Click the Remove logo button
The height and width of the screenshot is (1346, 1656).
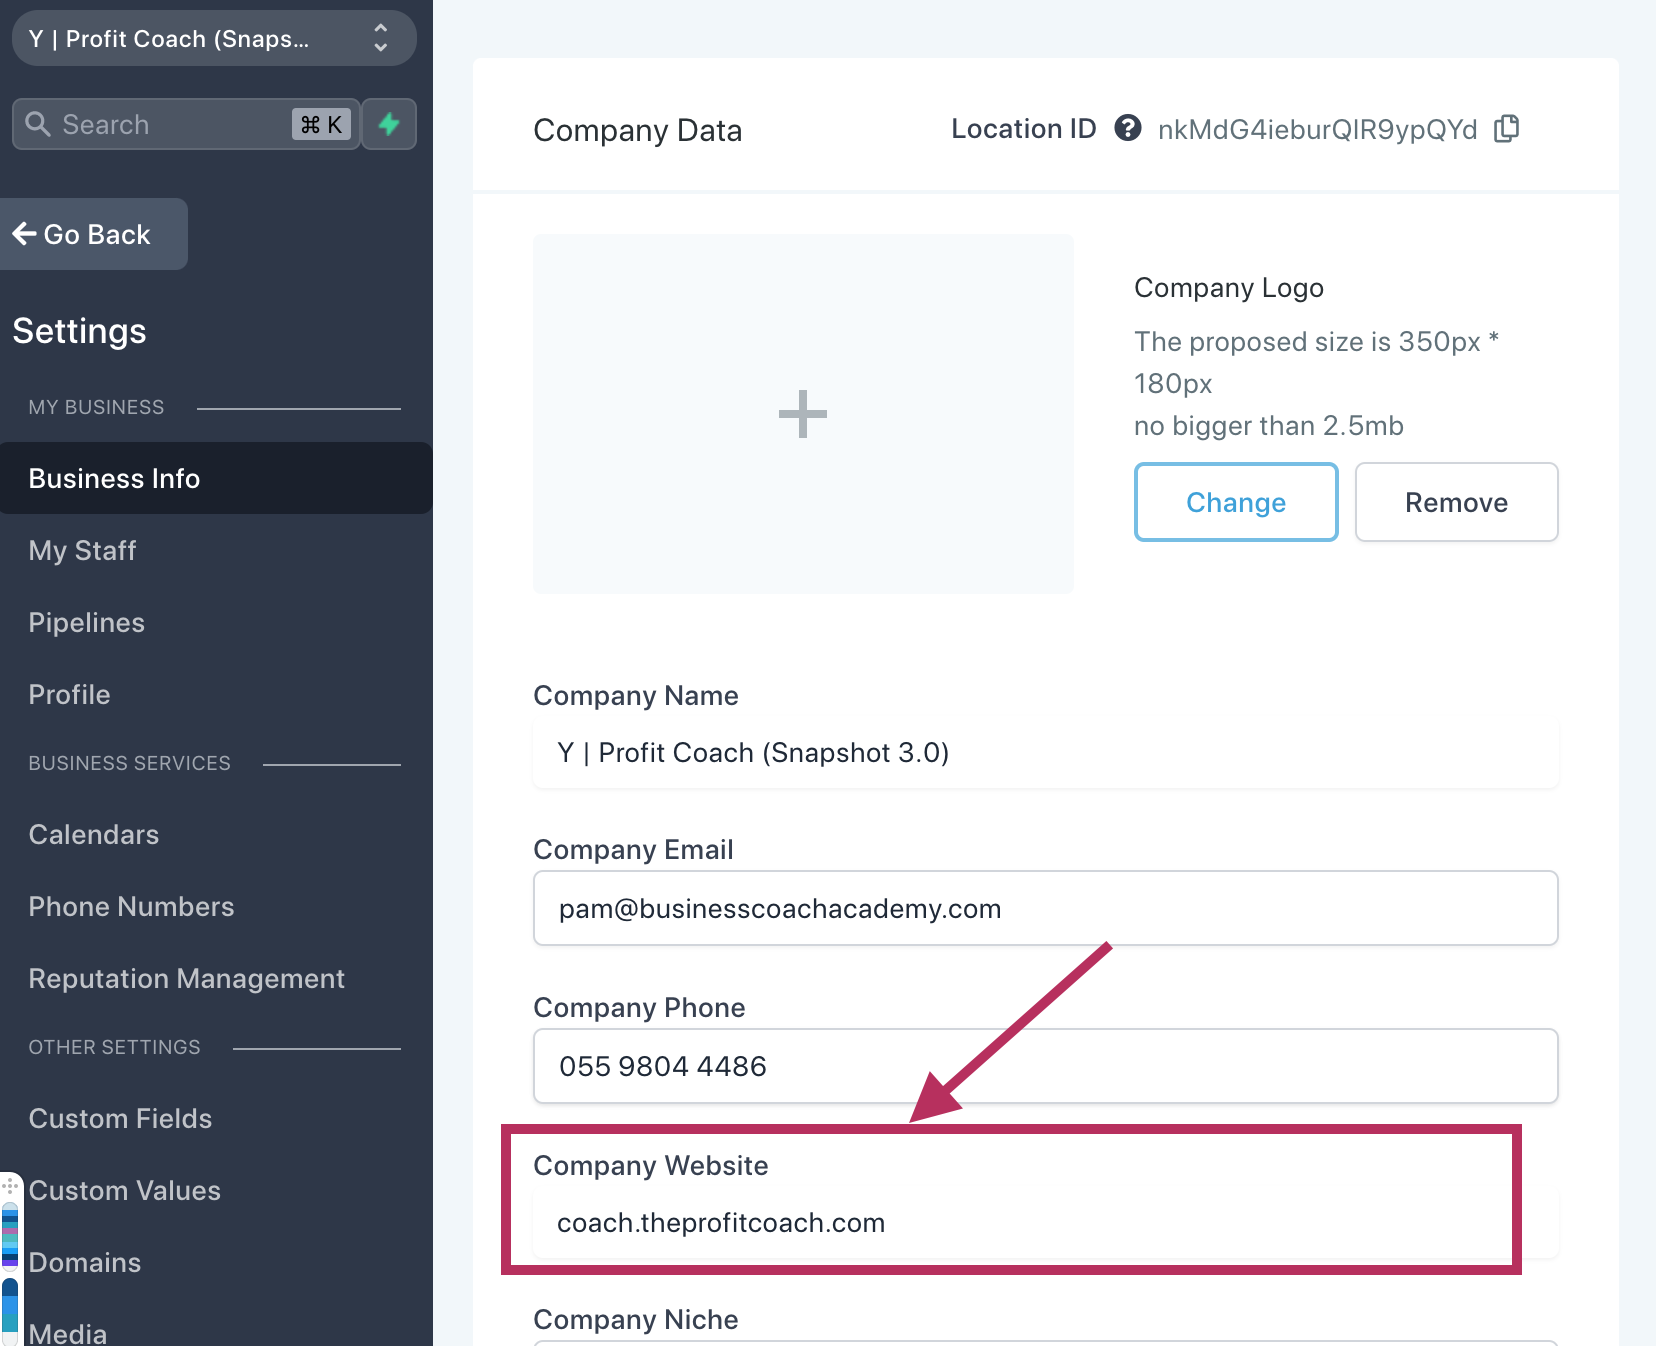pyautogui.click(x=1457, y=502)
